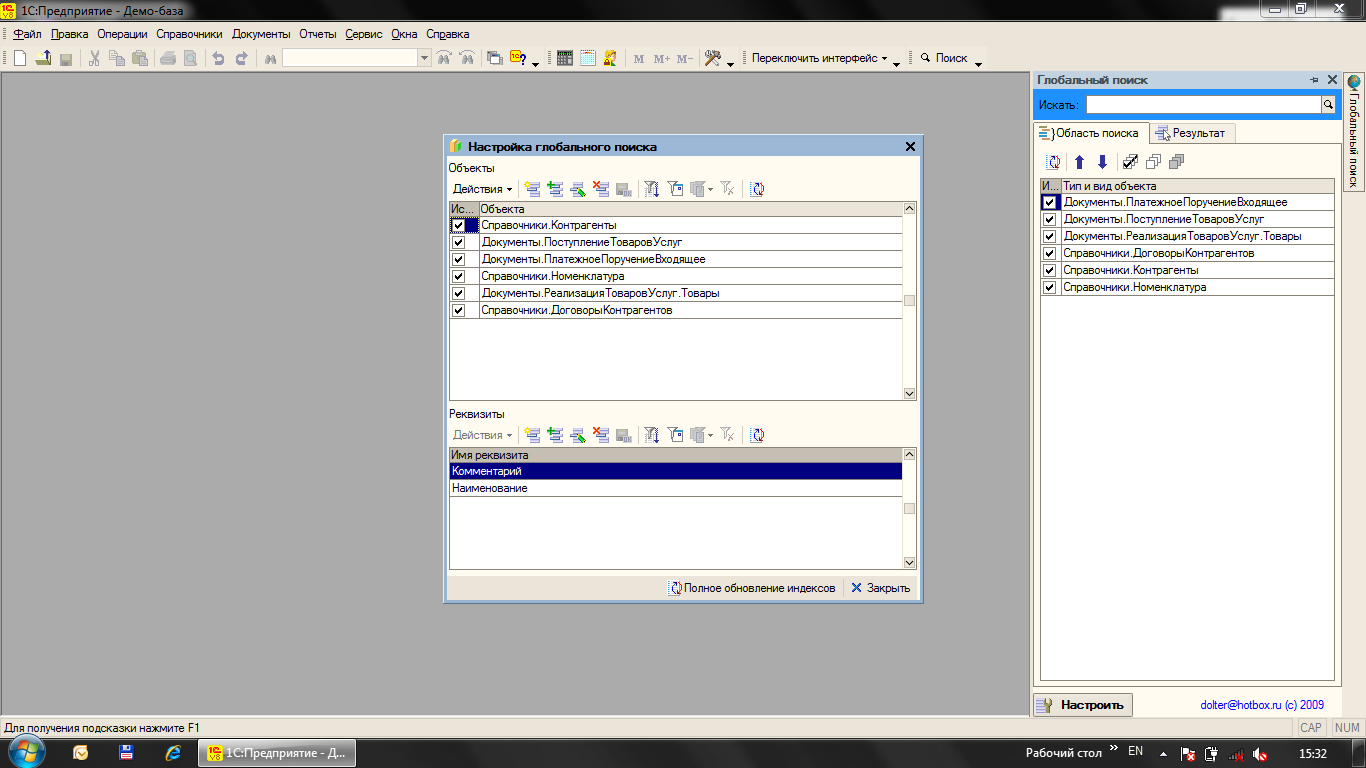
Task: Select the Область поиска tab
Action: pos(1091,133)
